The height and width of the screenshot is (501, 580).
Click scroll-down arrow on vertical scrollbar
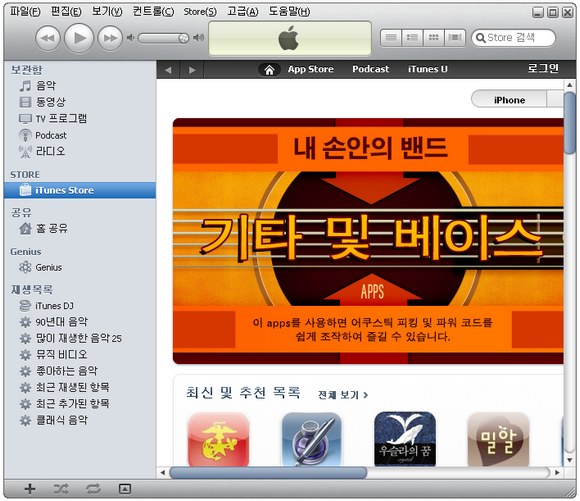point(570,460)
